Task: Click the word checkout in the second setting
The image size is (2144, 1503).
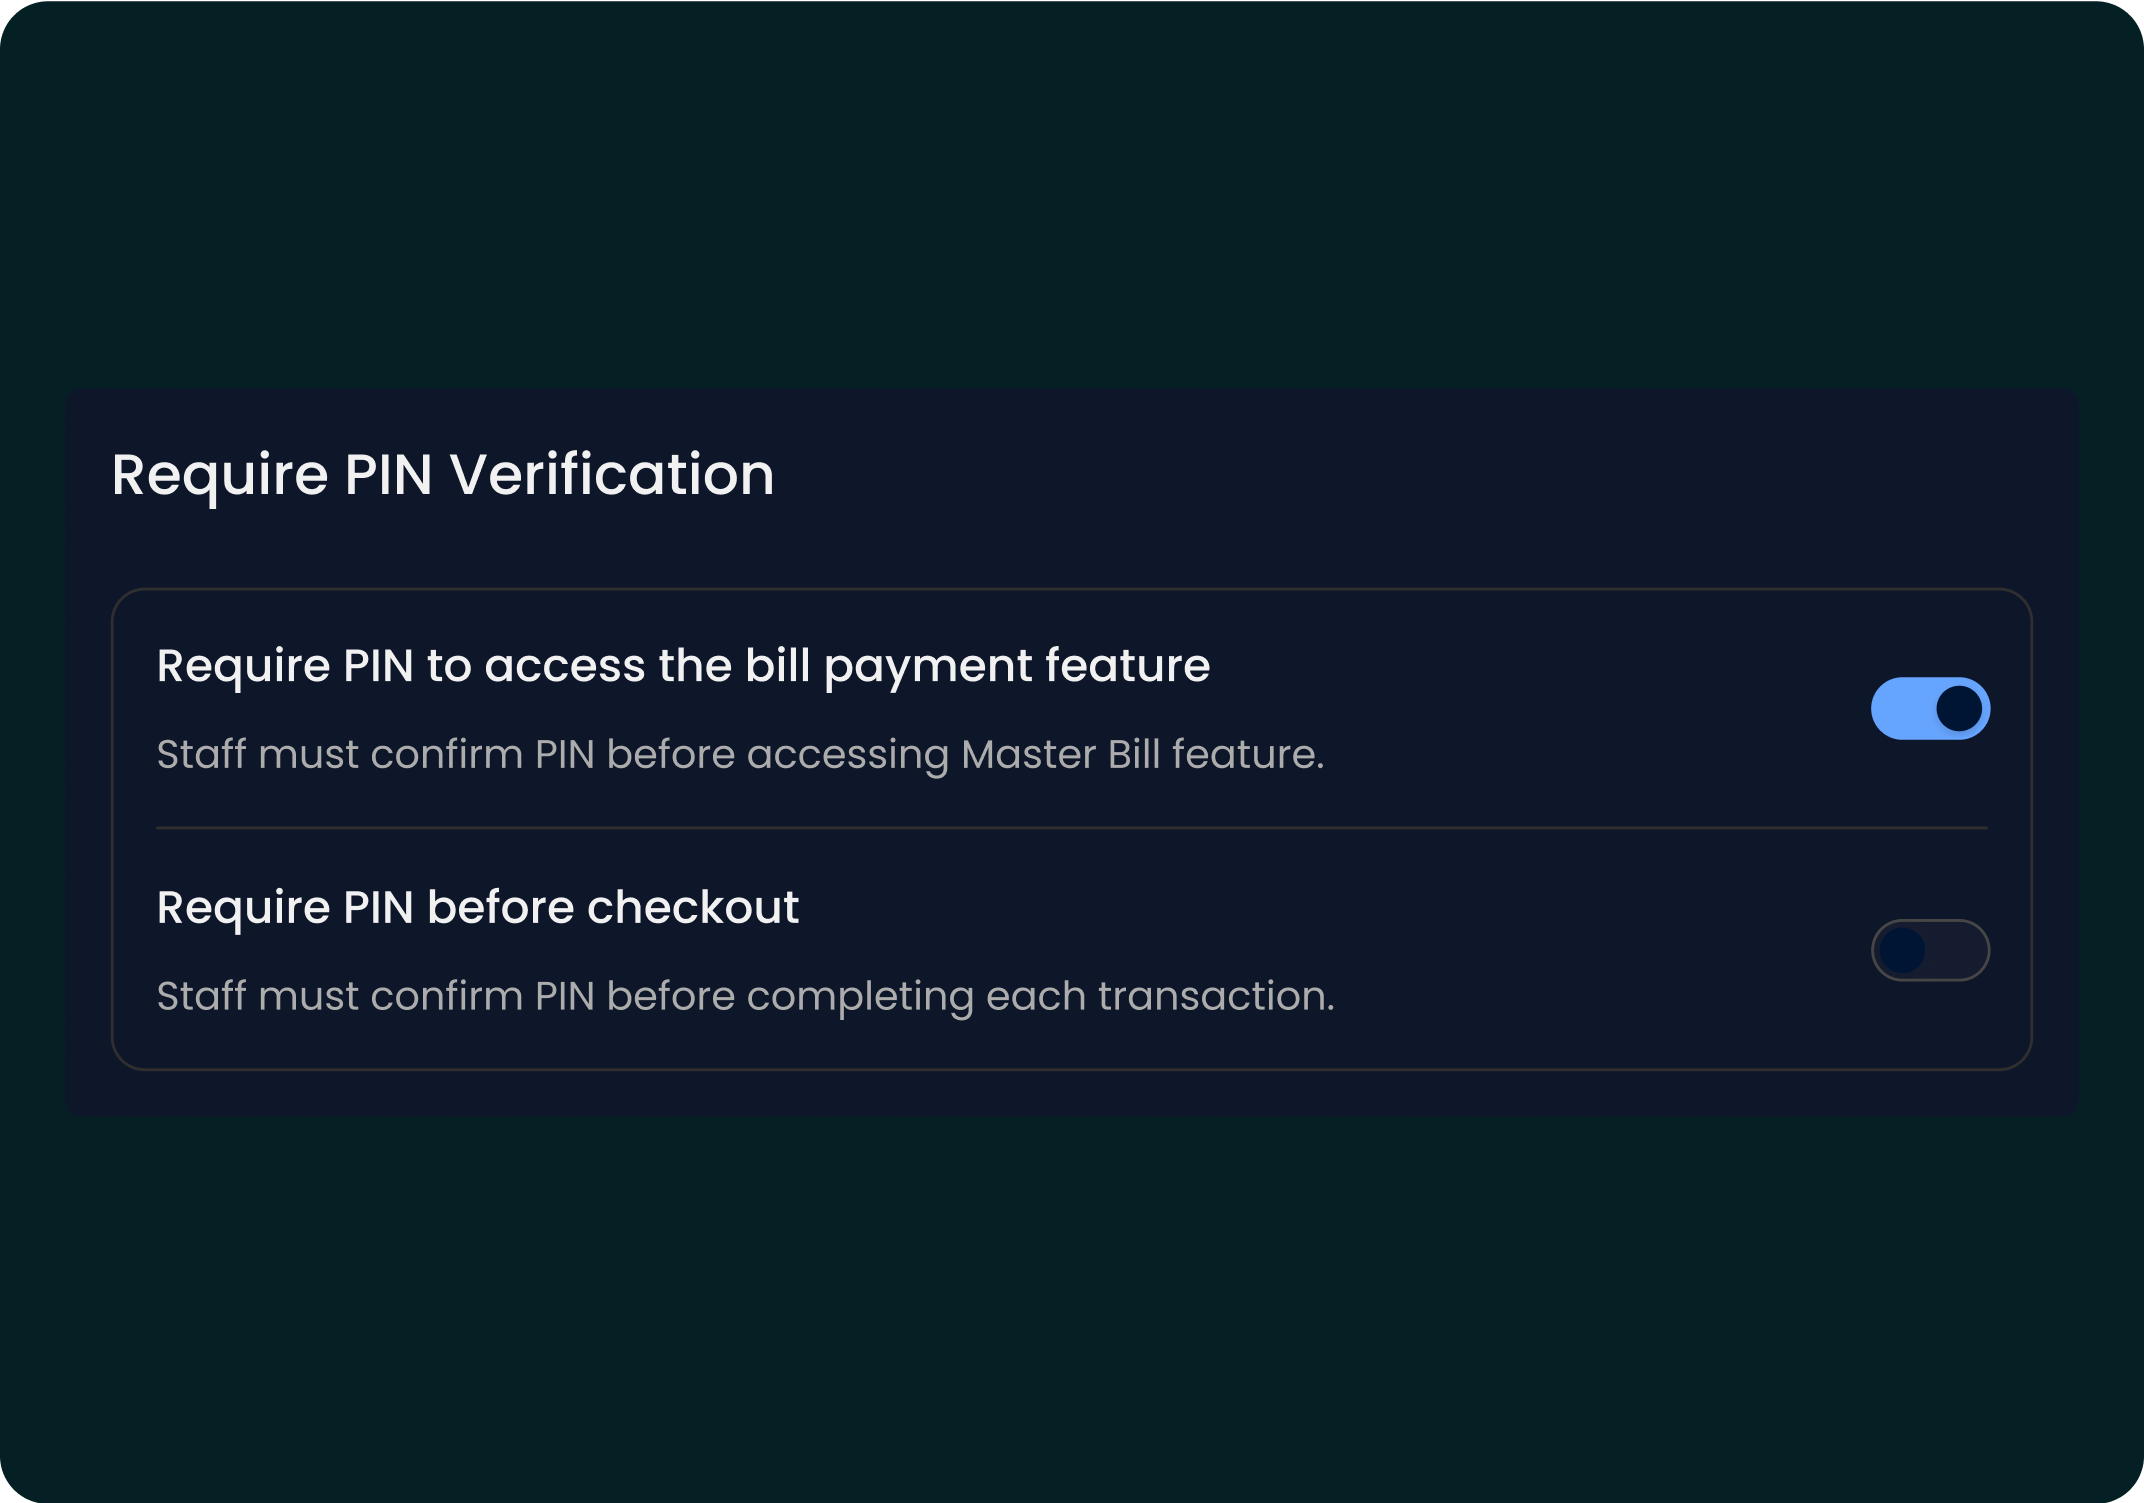Action: pyautogui.click(x=692, y=908)
